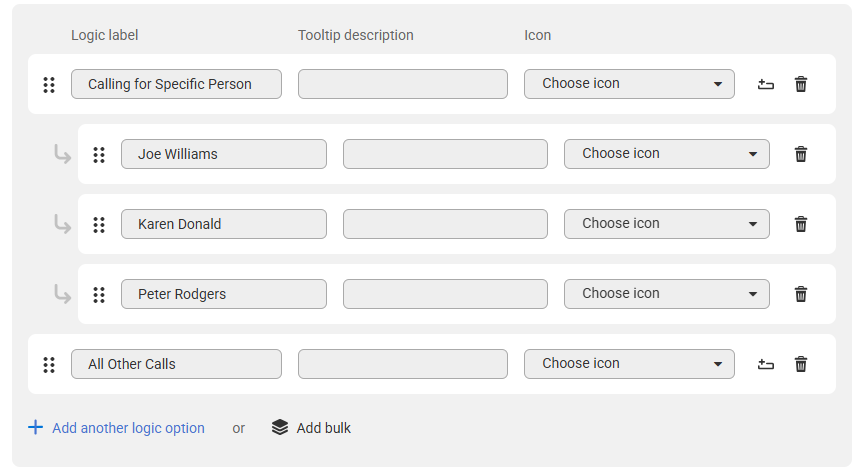Click the Add bulk button
858x474 pixels.
pyautogui.click(x=311, y=428)
